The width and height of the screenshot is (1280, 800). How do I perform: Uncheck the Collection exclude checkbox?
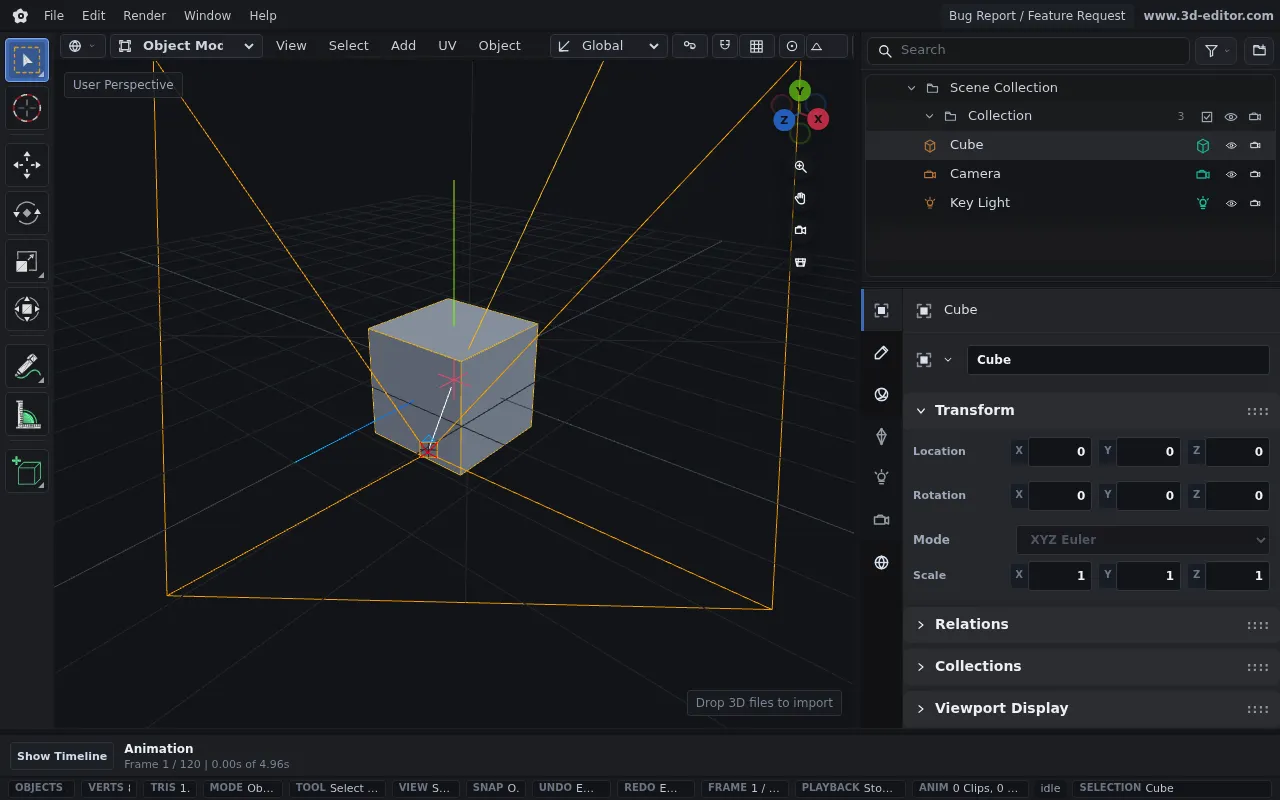point(1207,116)
